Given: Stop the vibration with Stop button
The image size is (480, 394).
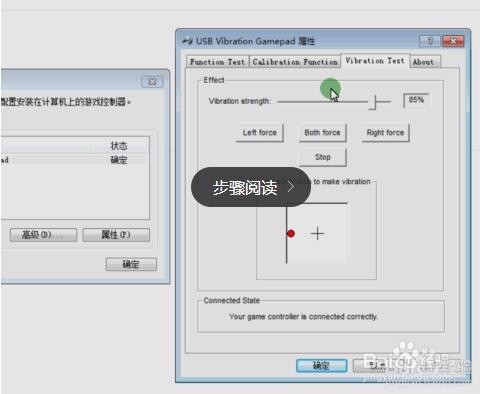Looking at the screenshot, I should point(322,157).
